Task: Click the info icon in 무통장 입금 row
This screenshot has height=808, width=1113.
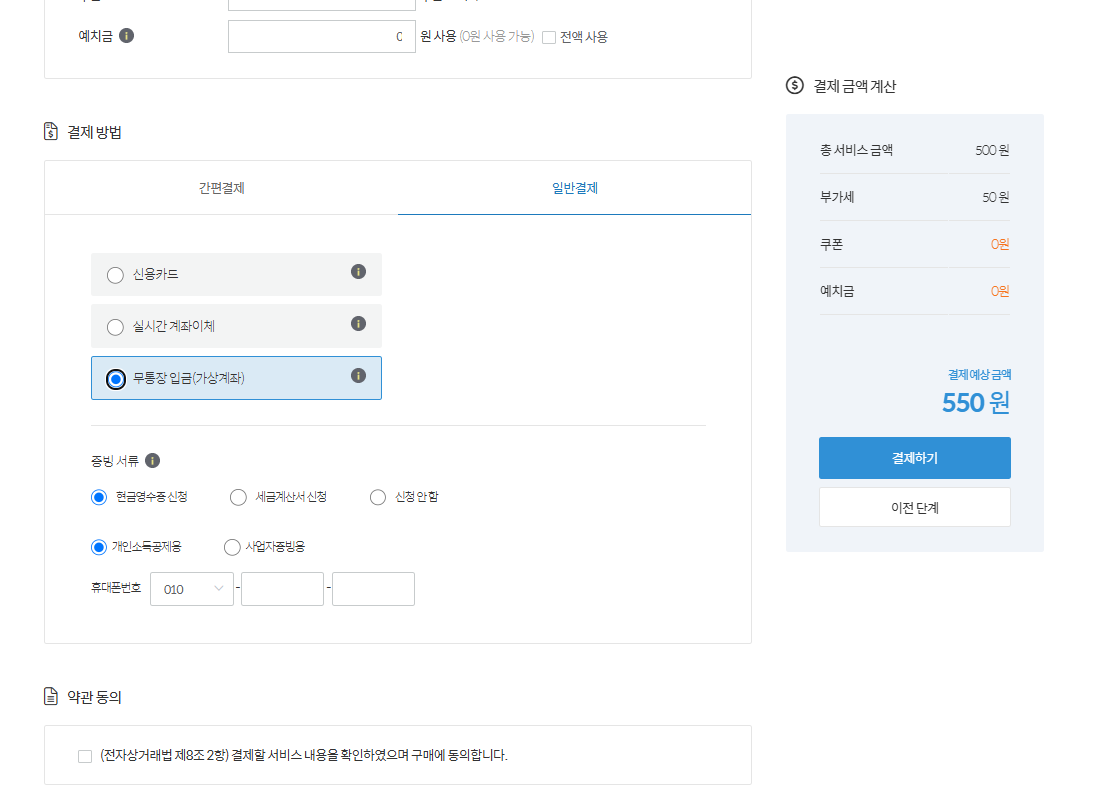Action: point(358,376)
